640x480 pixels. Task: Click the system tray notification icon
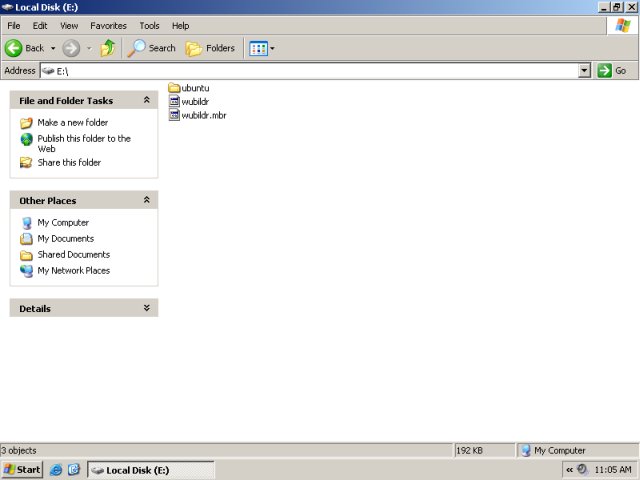(582, 469)
